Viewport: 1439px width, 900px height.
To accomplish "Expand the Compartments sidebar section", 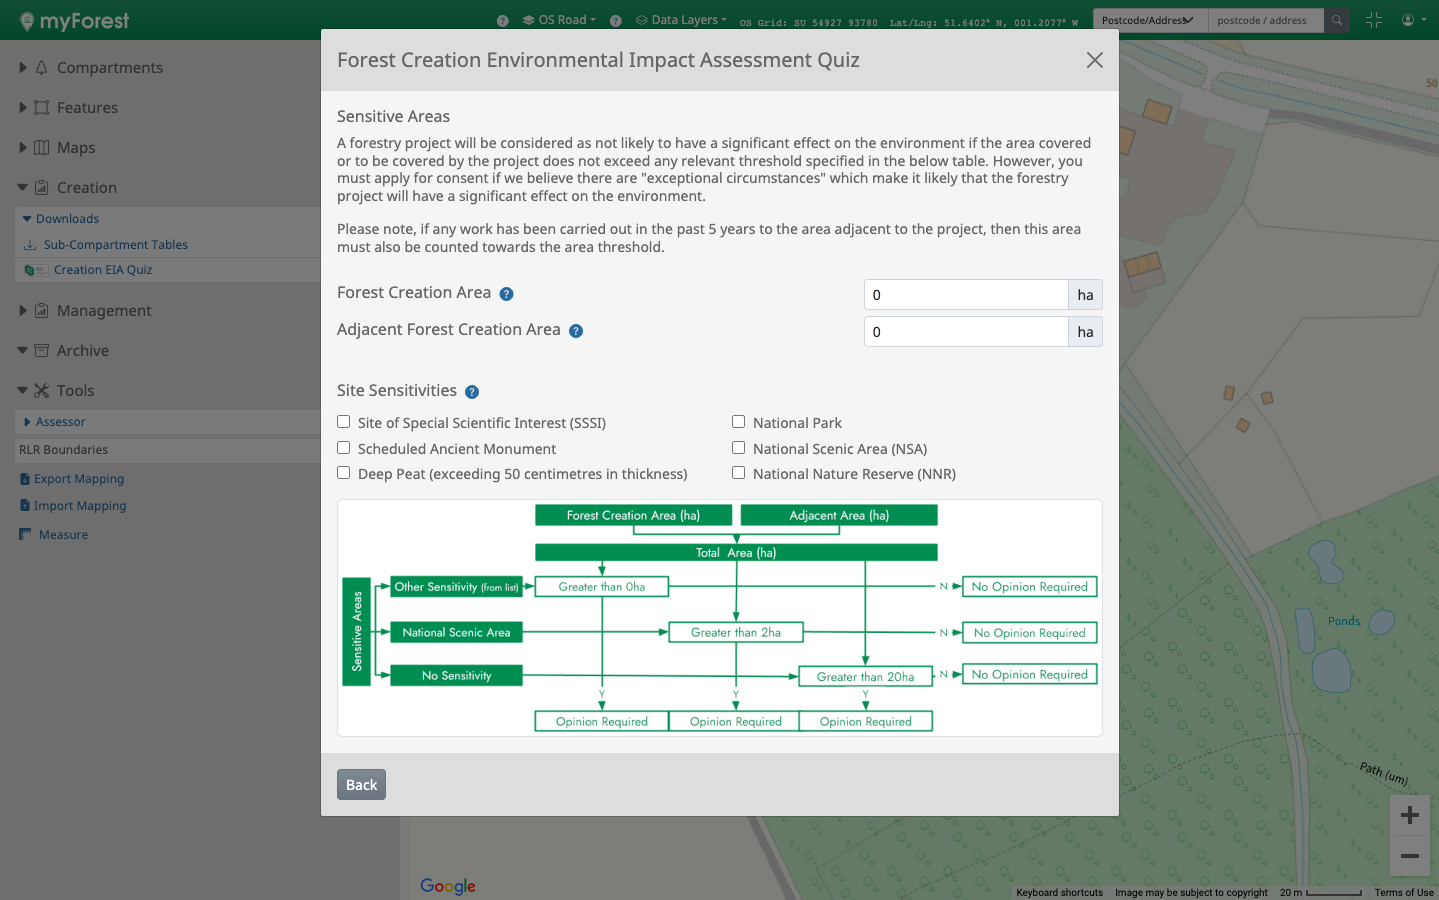I will (109, 68).
